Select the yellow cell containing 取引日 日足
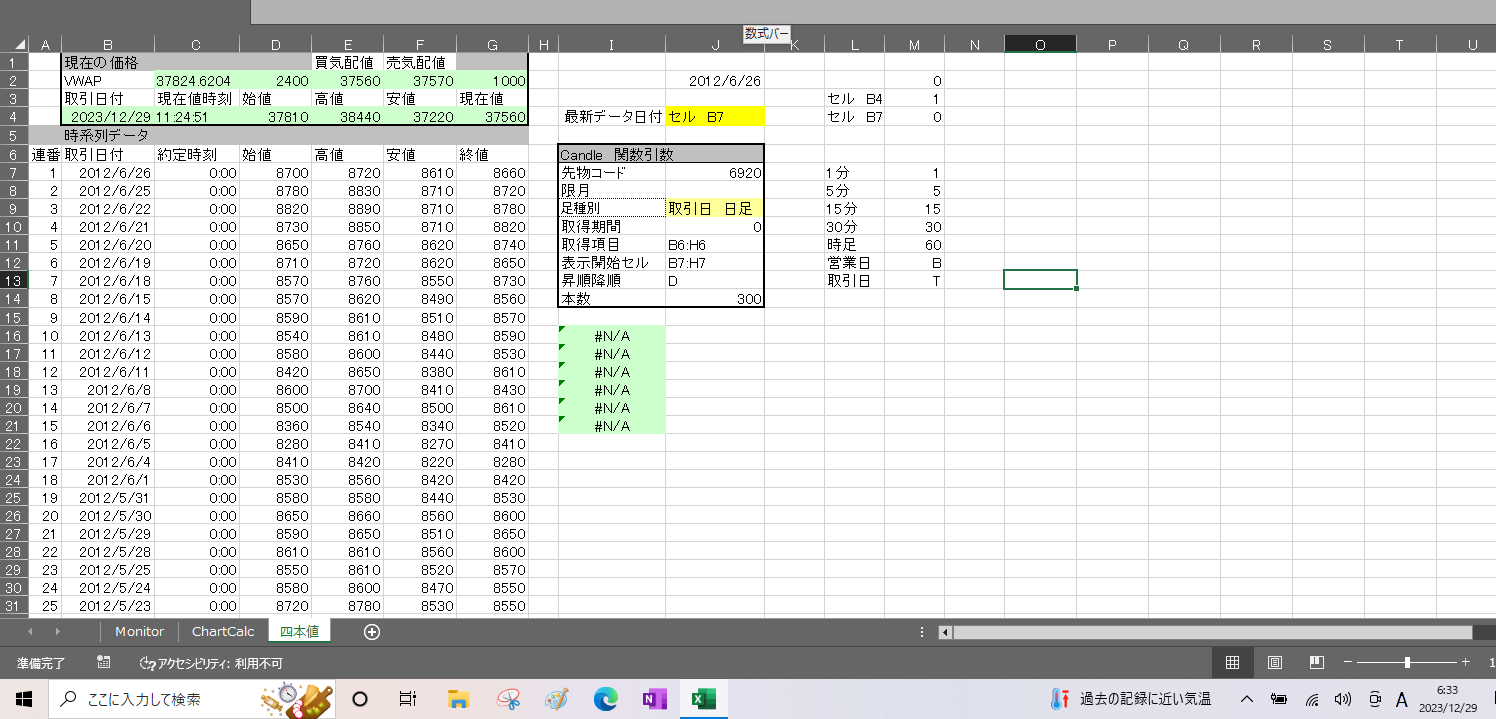Viewport: 1496px width, 719px height. coord(714,208)
